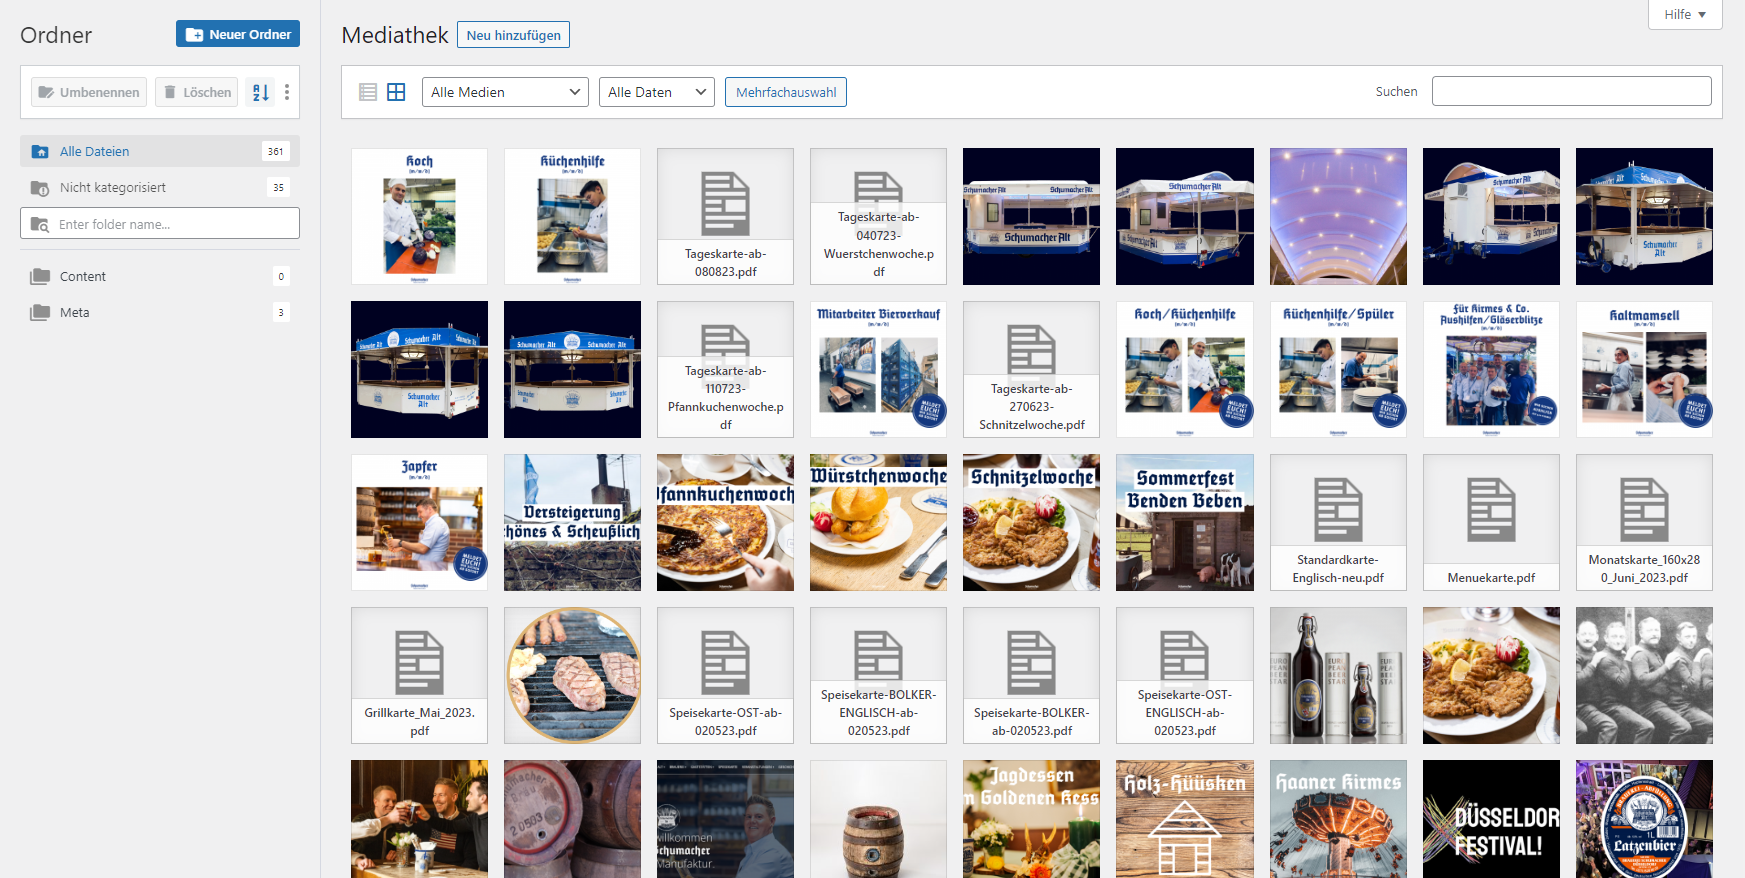Click the Löschen folder button
The image size is (1745, 878).
click(x=197, y=92)
